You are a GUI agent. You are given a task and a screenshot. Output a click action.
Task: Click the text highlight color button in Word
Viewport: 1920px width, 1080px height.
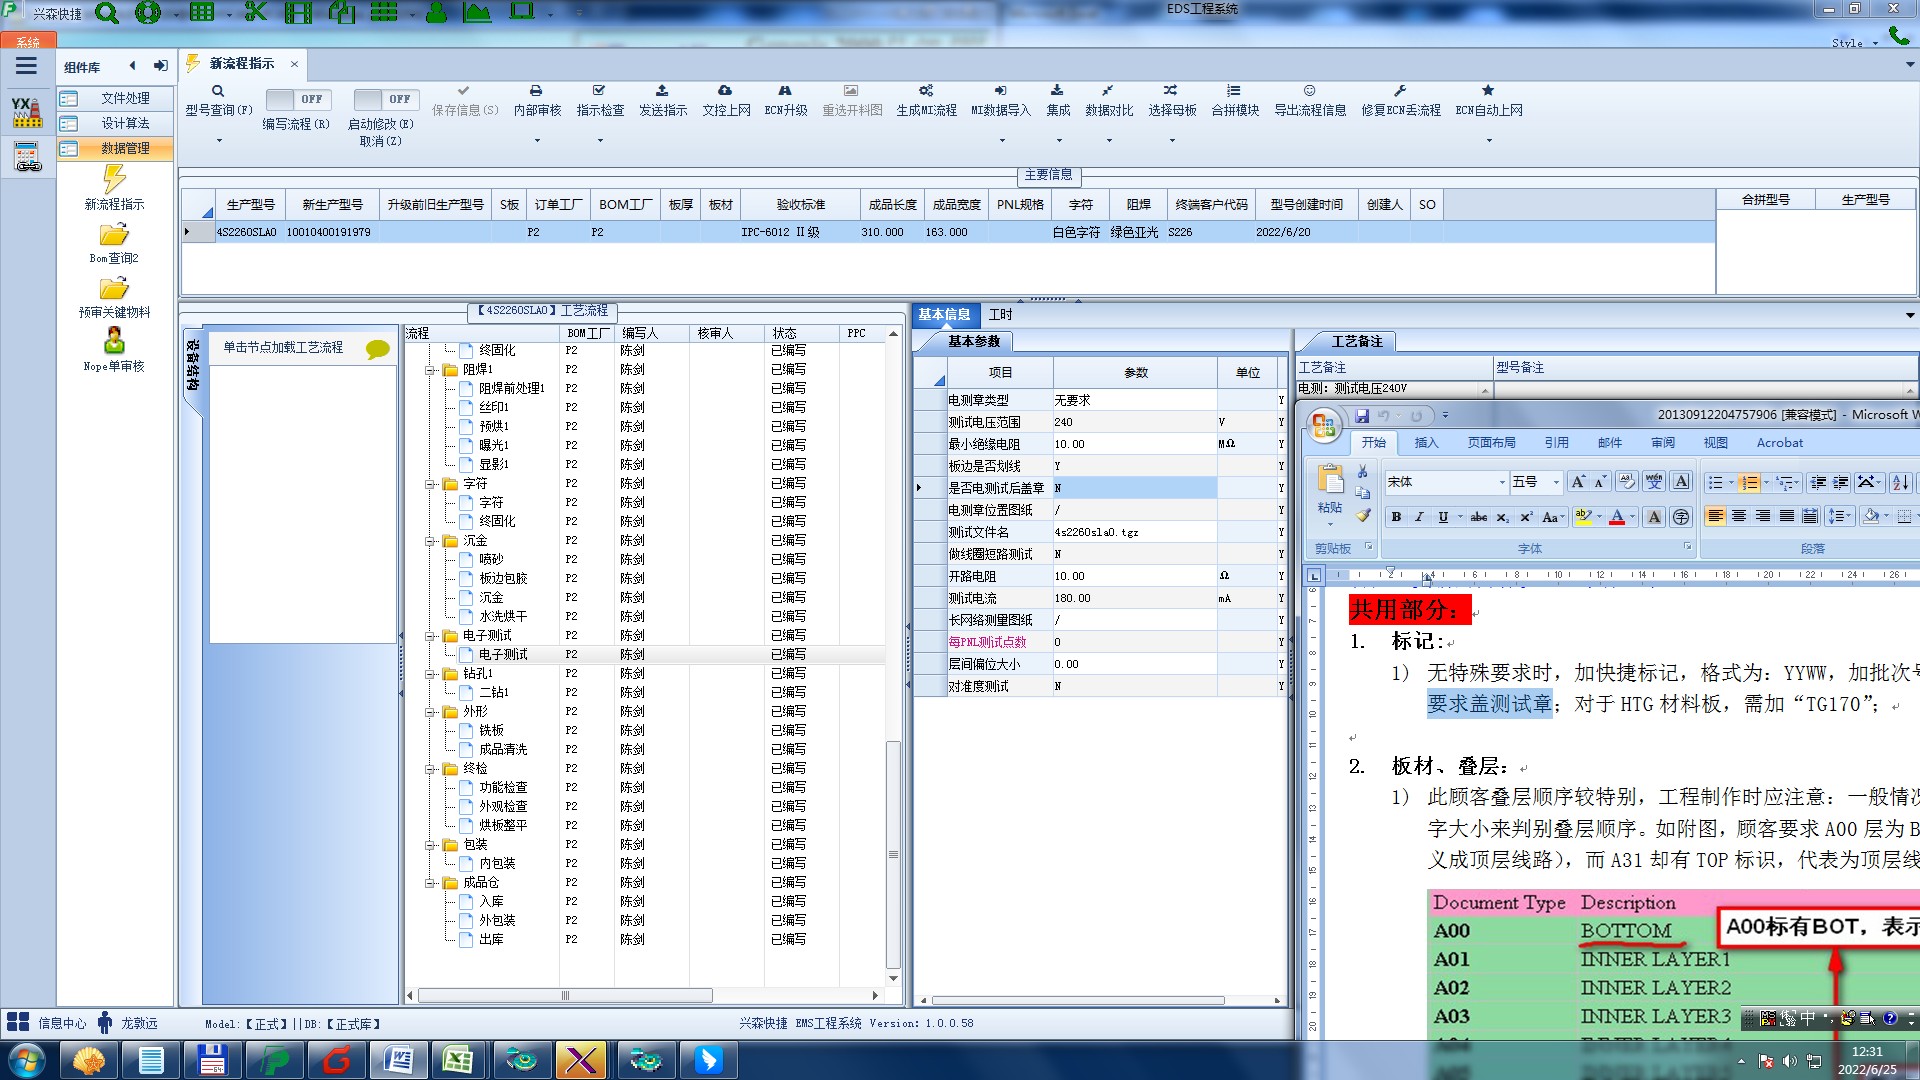point(1583,517)
